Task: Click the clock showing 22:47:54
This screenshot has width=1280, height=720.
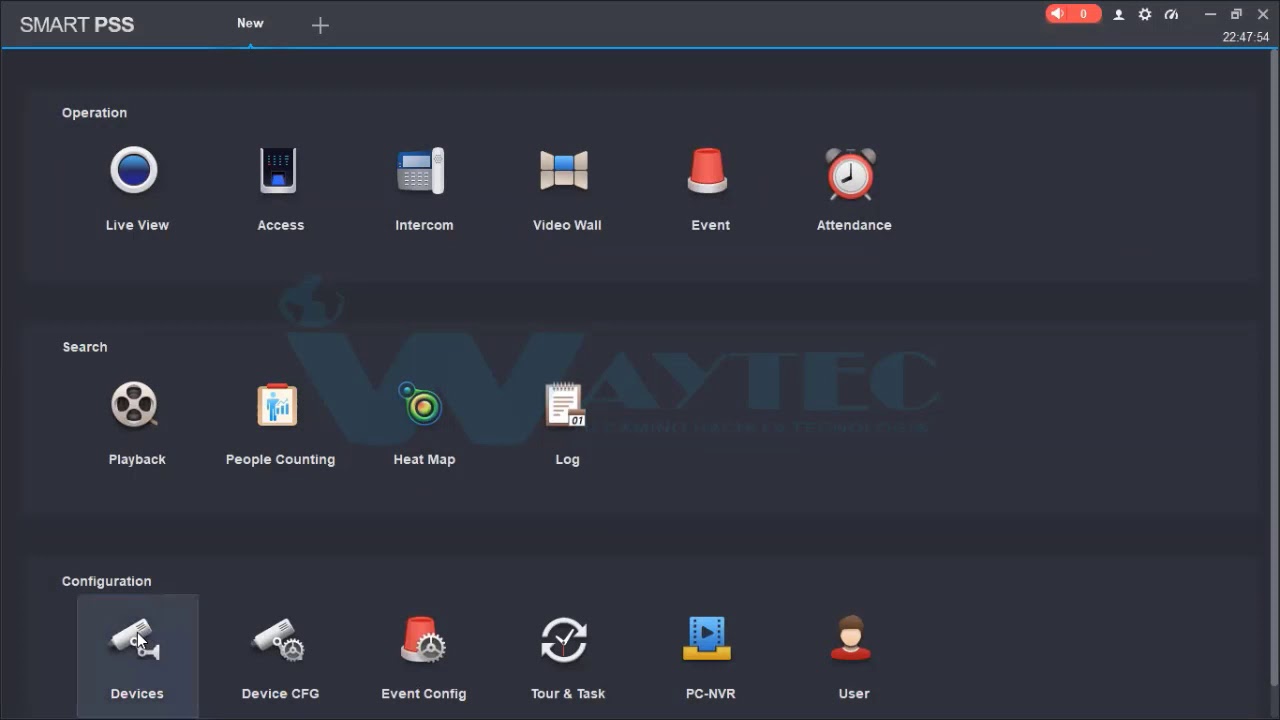Action: [1245, 37]
